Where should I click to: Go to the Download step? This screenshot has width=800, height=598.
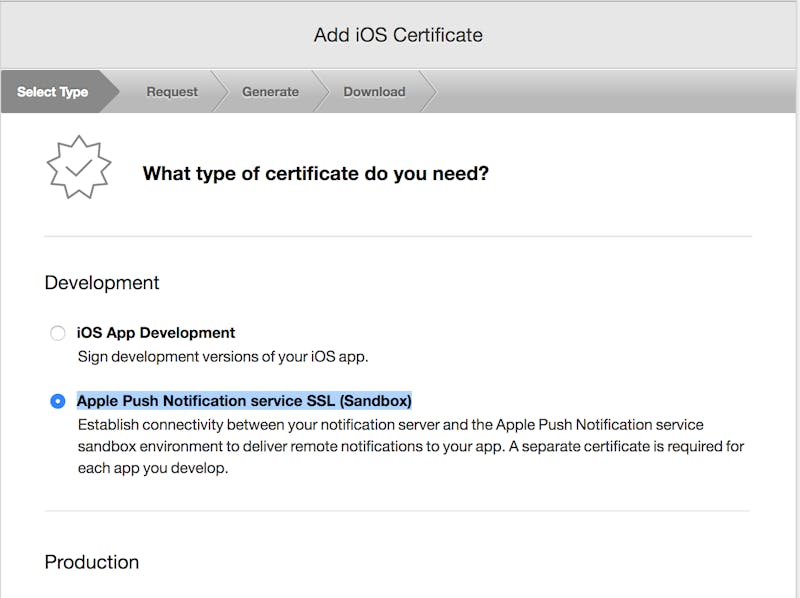[x=374, y=92]
